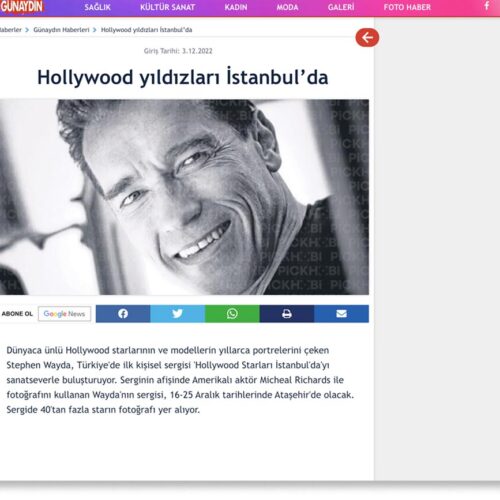This screenshot has width=500, height=500.
Task: Click the Günaydın site logo
Action: (22, 7)
